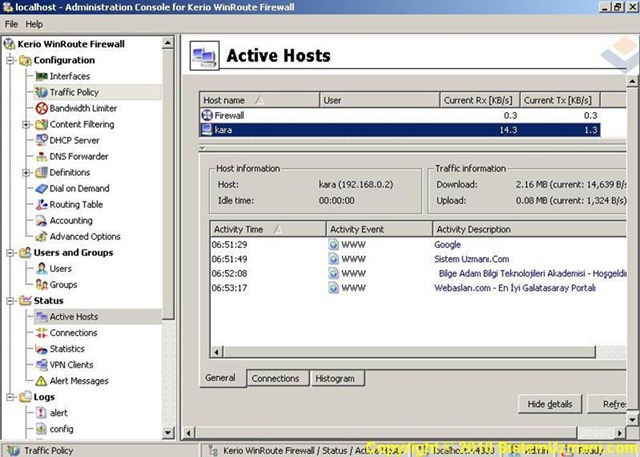The height and width of the screenshot is (457, 640).
Task: Click the 06:52:08 activity time cell
Action: tap(229, 273)
